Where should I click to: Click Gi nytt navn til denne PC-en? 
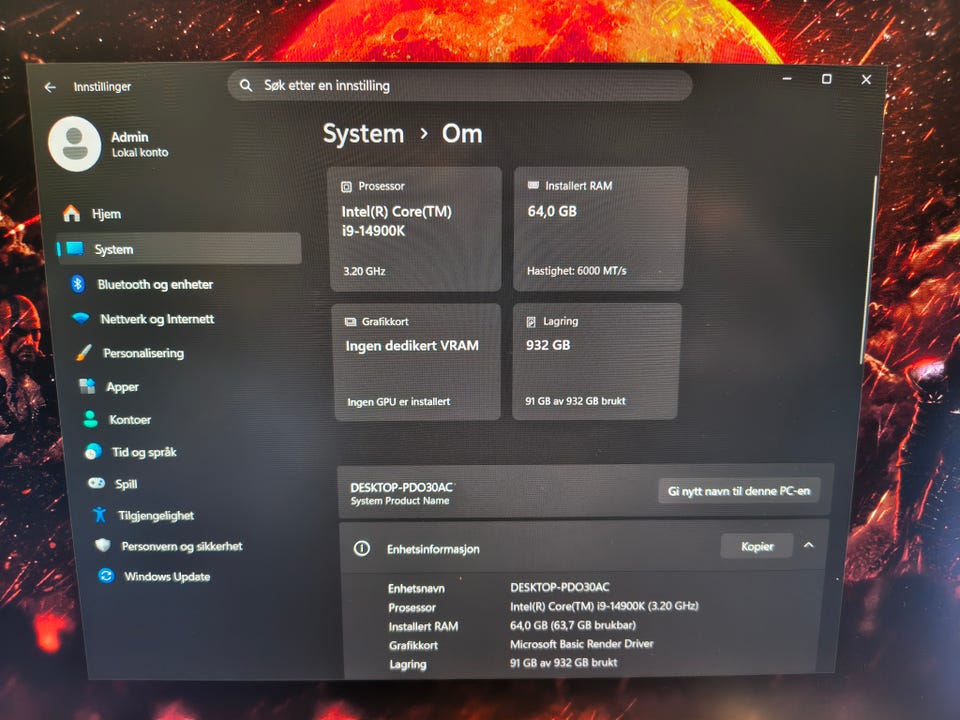point(738,491)
